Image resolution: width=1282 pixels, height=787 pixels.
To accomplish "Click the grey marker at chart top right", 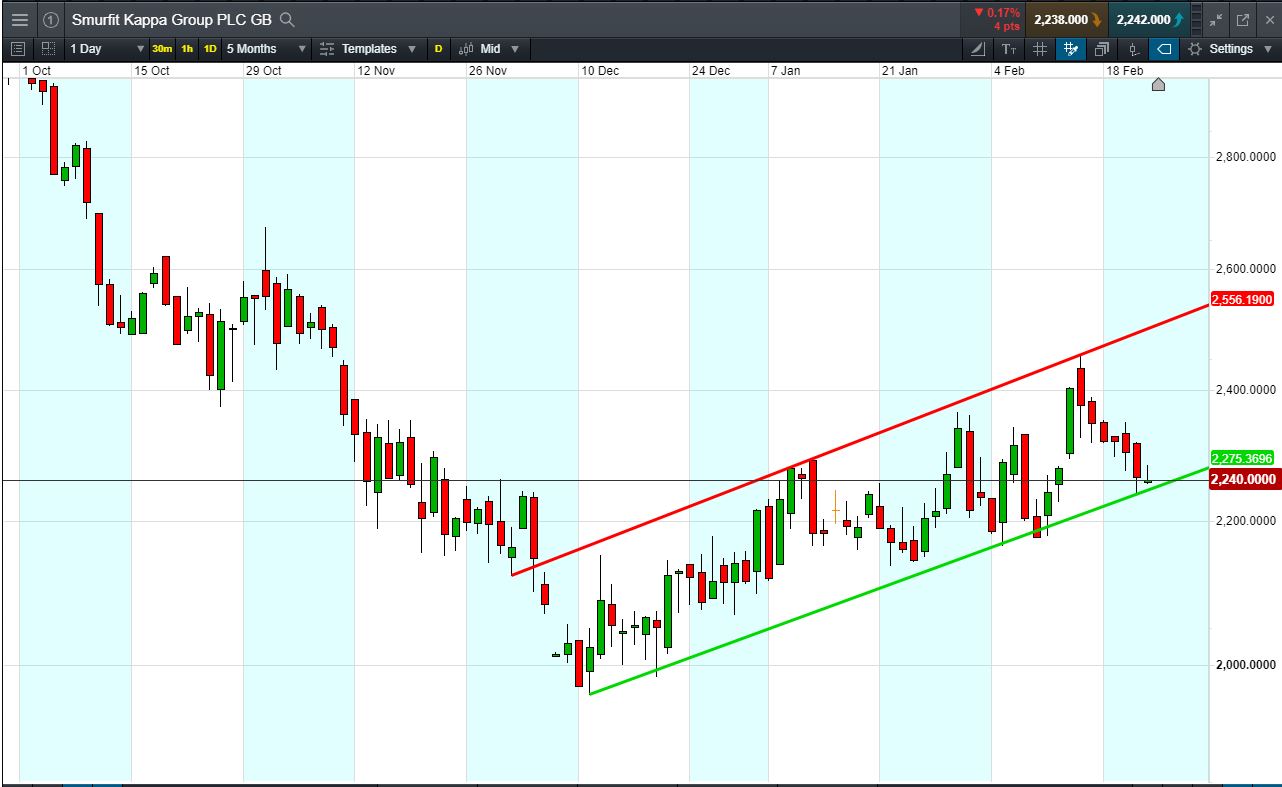I will pos(1158,84).
